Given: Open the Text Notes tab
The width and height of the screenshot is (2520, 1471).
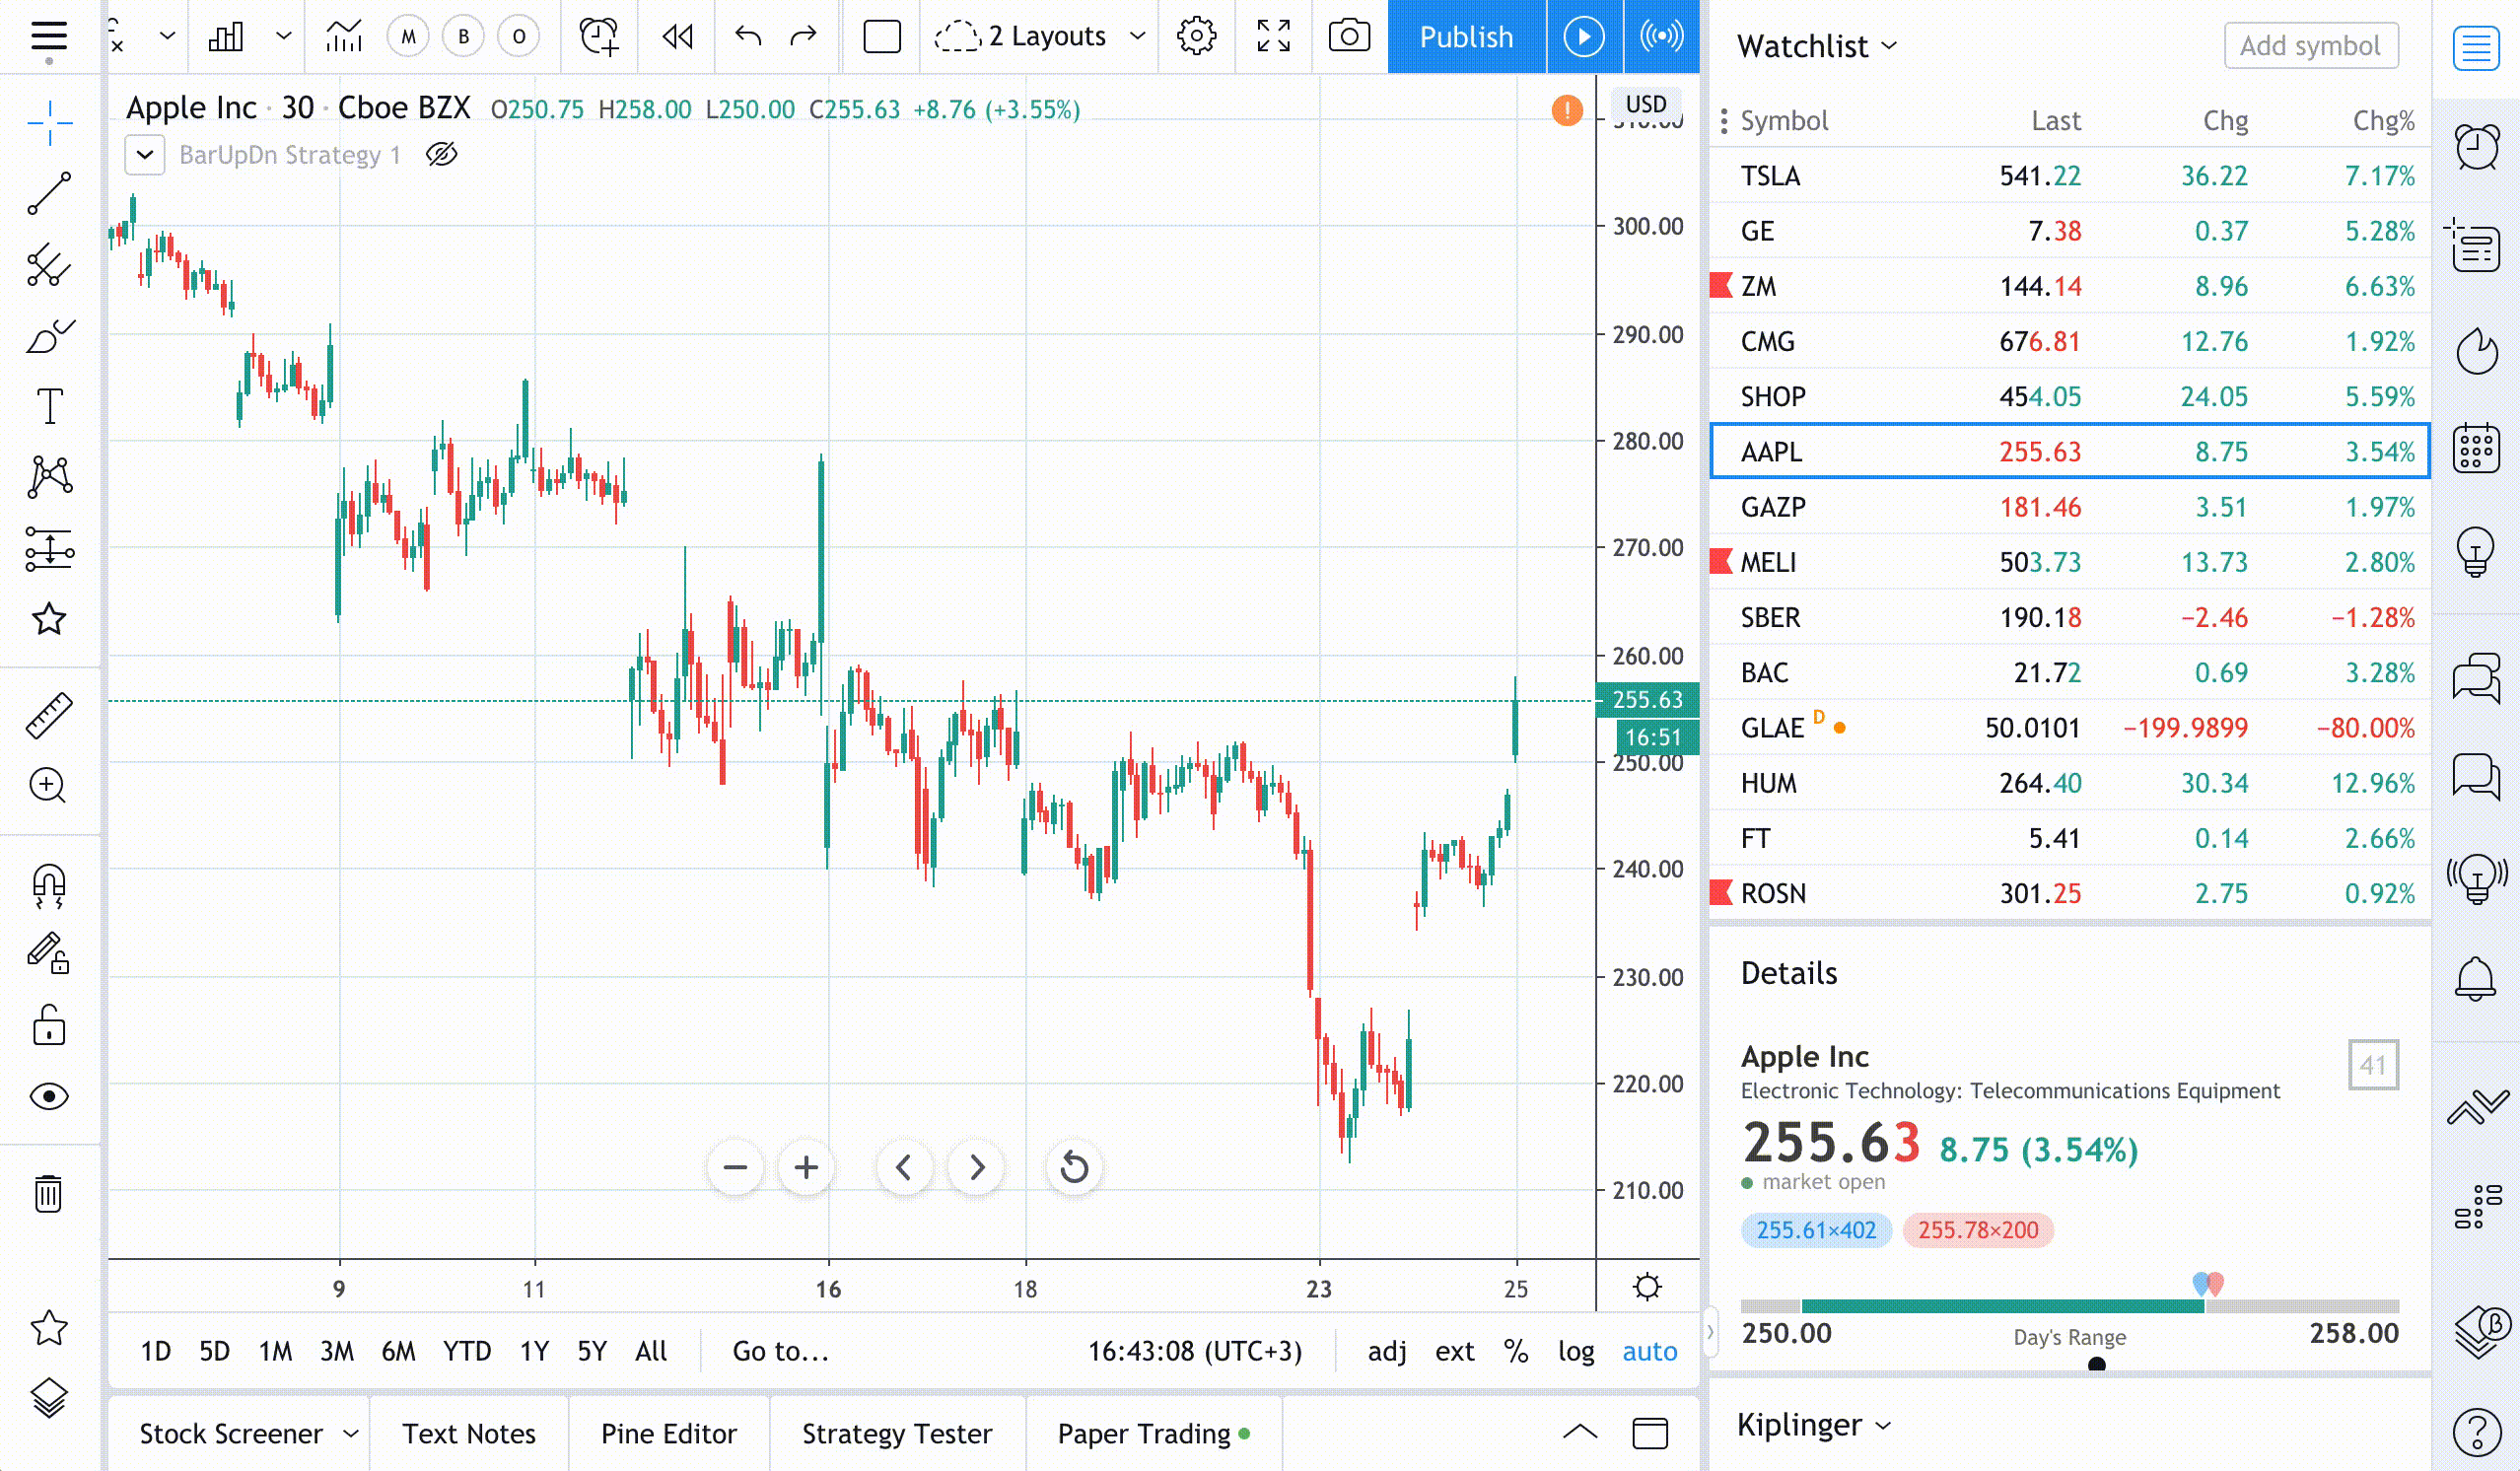Looking at the screenshot, I should click(x=468, y=1433).
